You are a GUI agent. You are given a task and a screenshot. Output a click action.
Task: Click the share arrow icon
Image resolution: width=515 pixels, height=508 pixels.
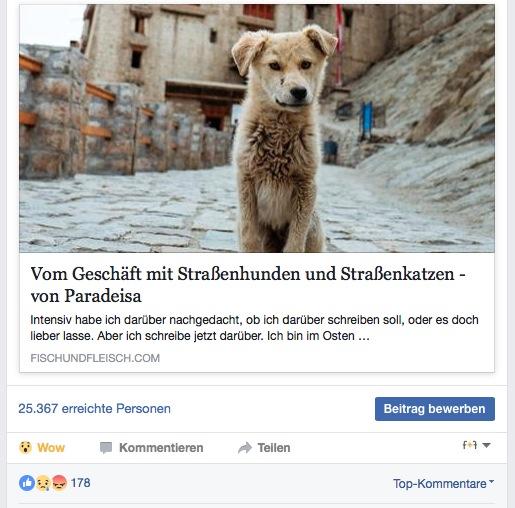tap(245, 448)
